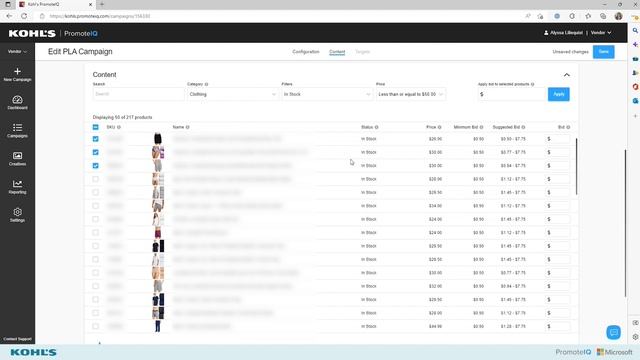The height and width of the screenshot is (360, 640).
Task: Collapse the Content section chevron
Action: point(567,75)
